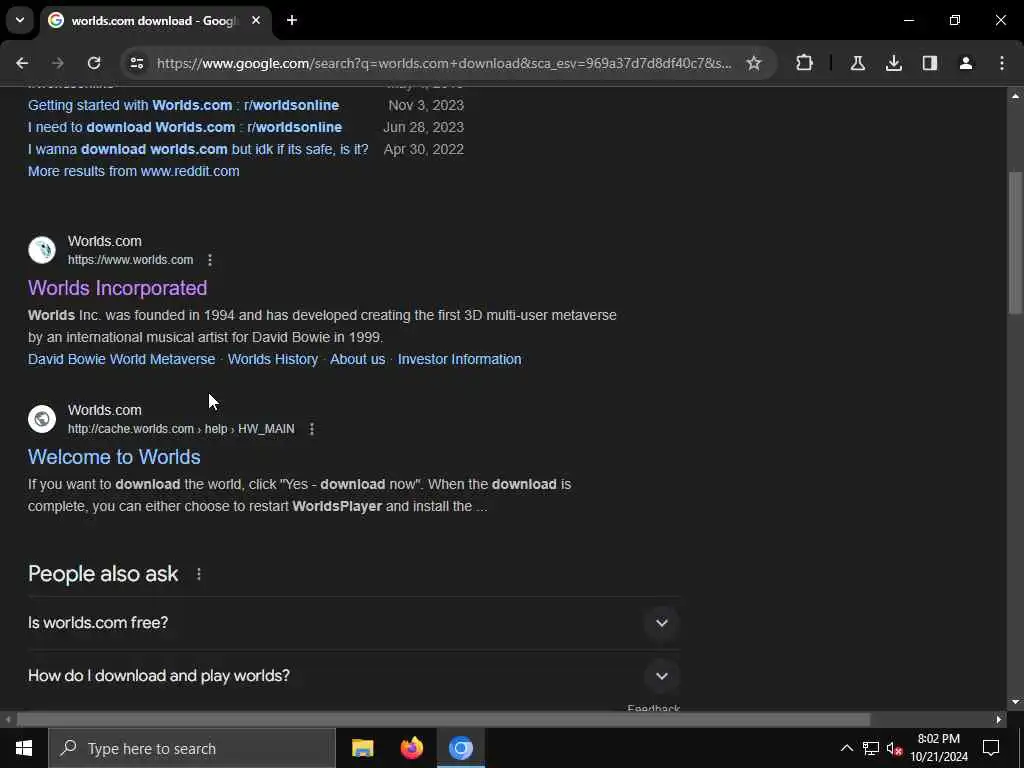Open 'I wanna download worlds.com' Reddit link

[198, 150]
